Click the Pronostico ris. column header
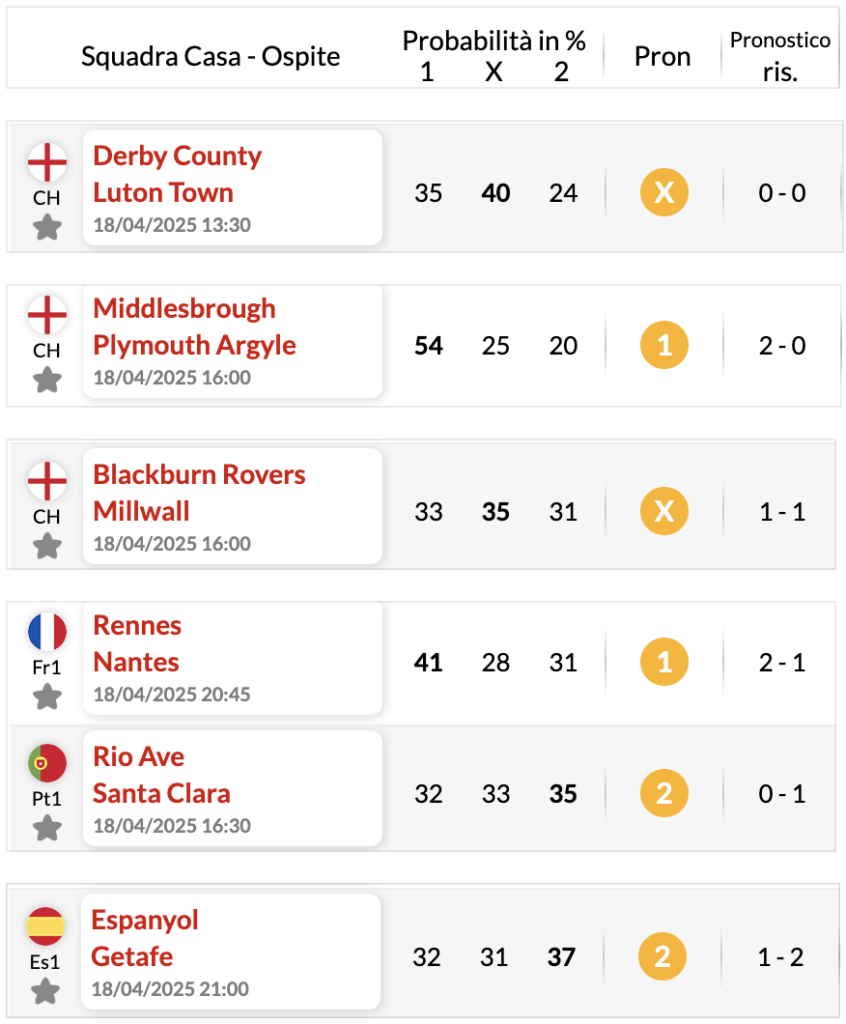 coord(780,56)
